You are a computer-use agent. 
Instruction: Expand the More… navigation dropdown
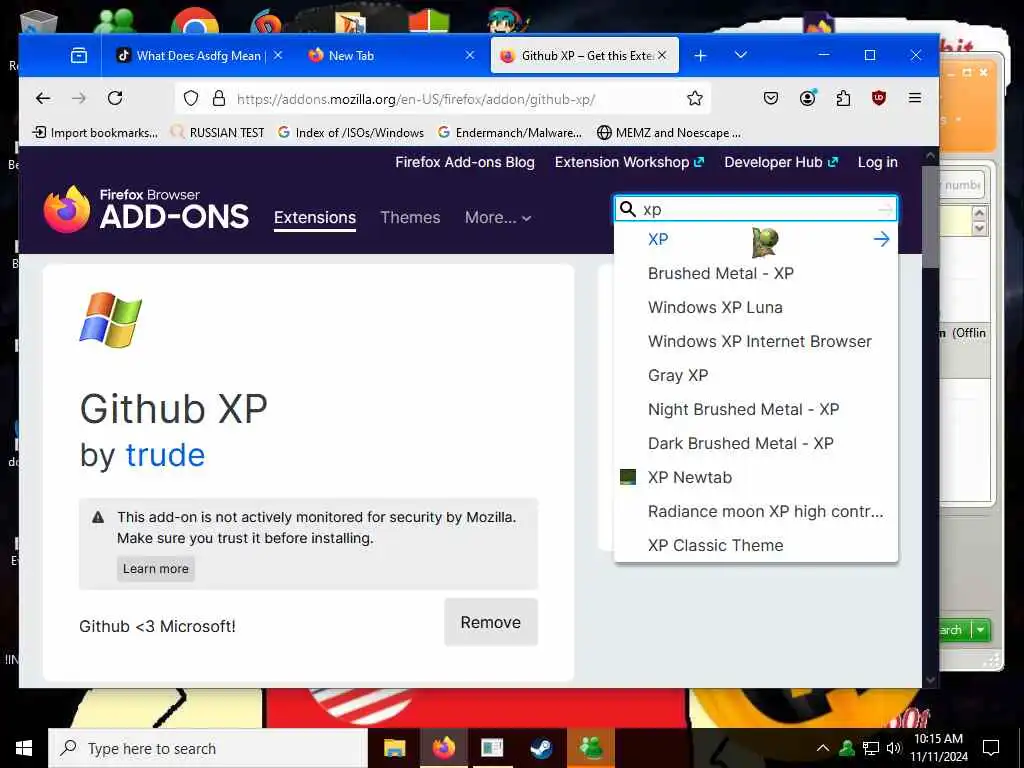pos(498,217)
